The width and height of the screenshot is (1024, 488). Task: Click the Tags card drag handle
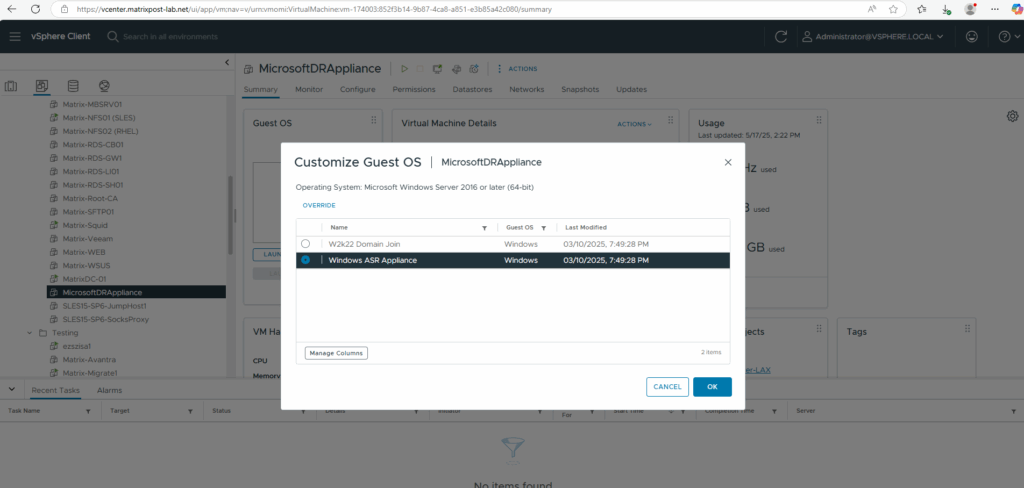click(x=967, y=329)
